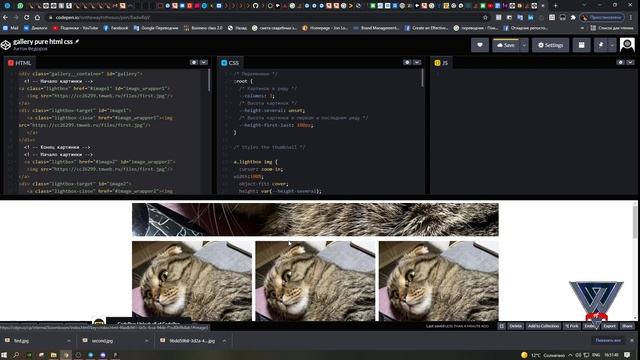Click the HTML editor vertical scrollbar

209,80
